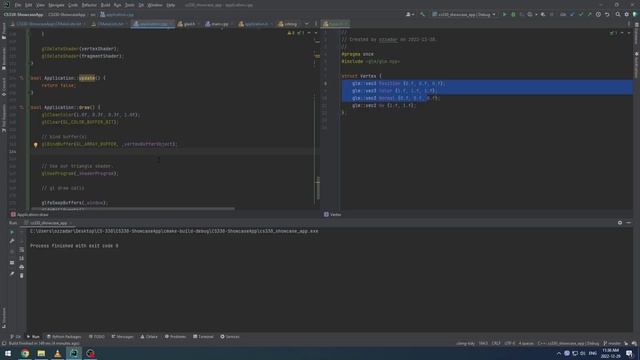Click the executable path line in the Run console
Viewport: 640px width, 360px height.
point(174,231)
